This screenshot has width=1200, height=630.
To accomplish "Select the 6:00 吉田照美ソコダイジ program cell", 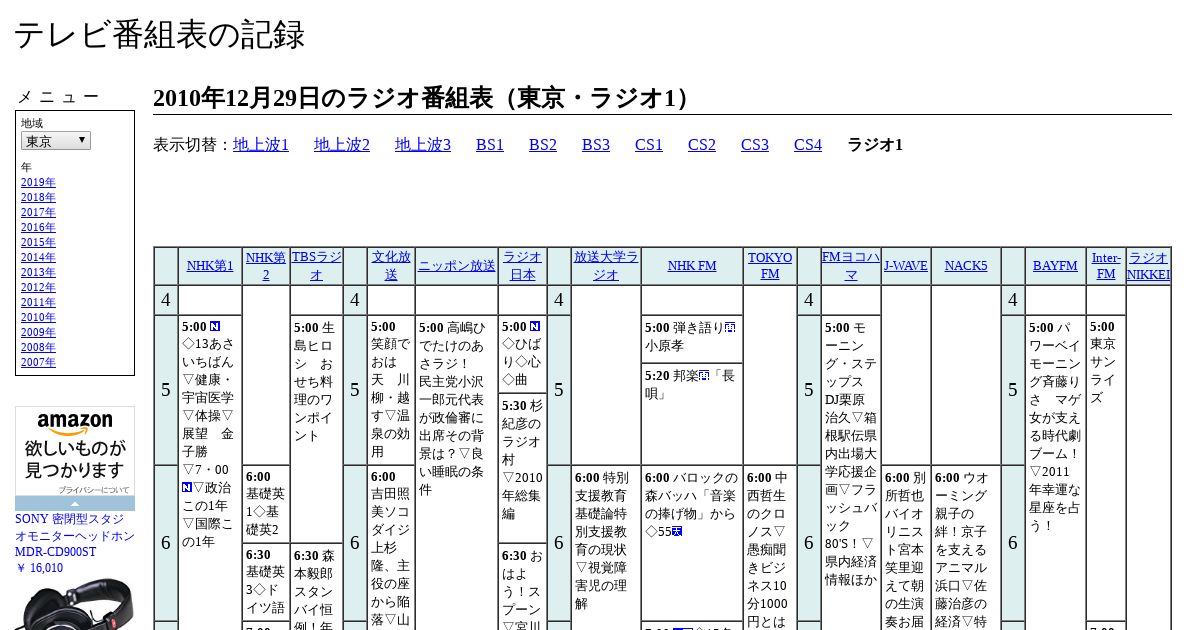I will click(x=391, y=547).
